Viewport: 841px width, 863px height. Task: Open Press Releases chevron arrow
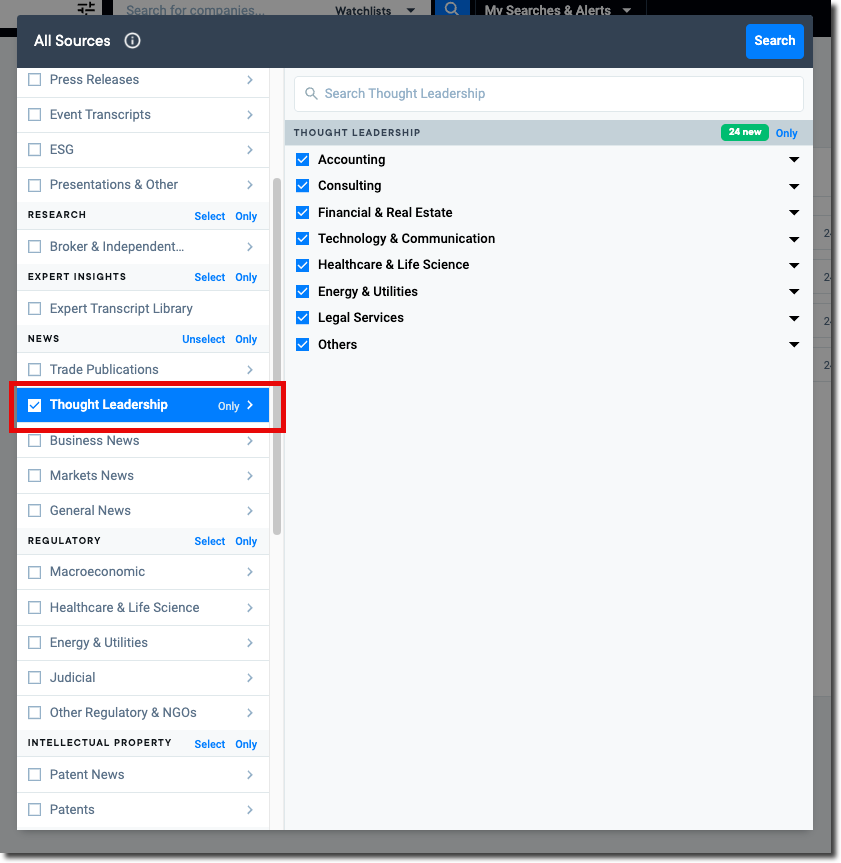250,80
